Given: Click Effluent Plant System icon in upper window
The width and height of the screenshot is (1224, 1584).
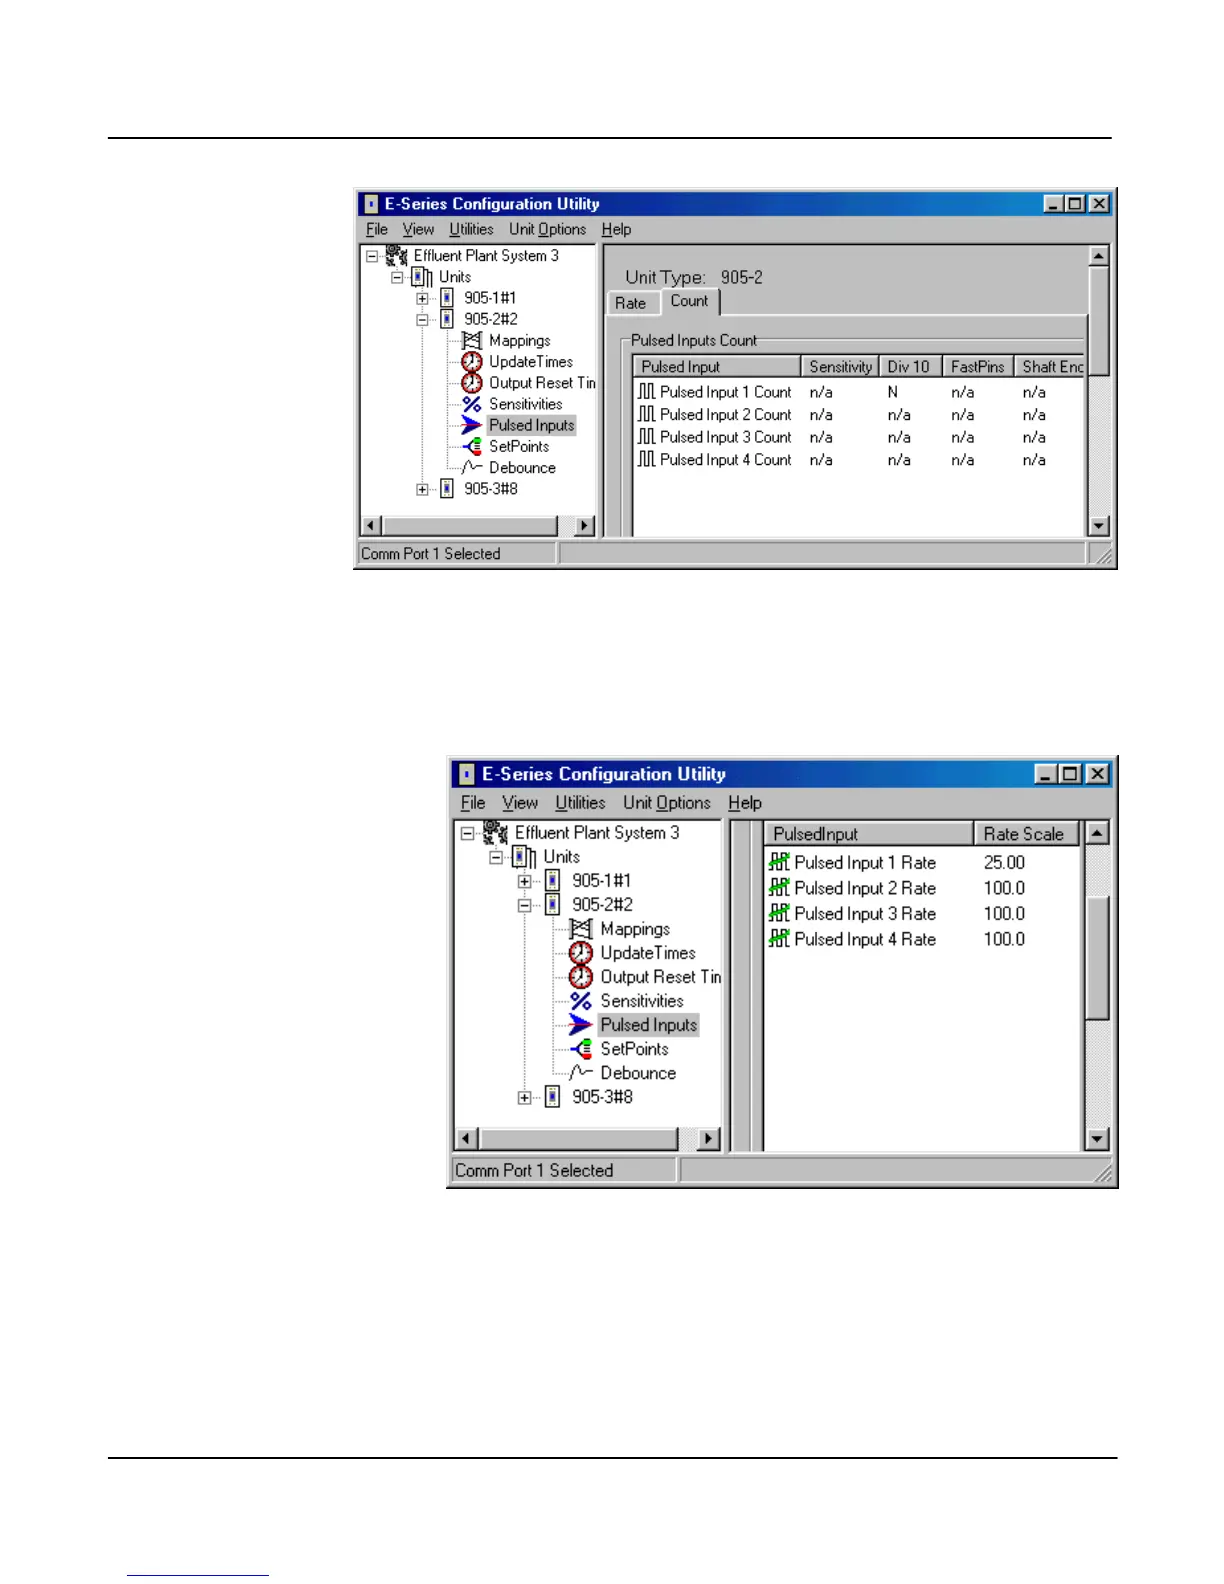Looking at the screenshot, I should point(397,255).
